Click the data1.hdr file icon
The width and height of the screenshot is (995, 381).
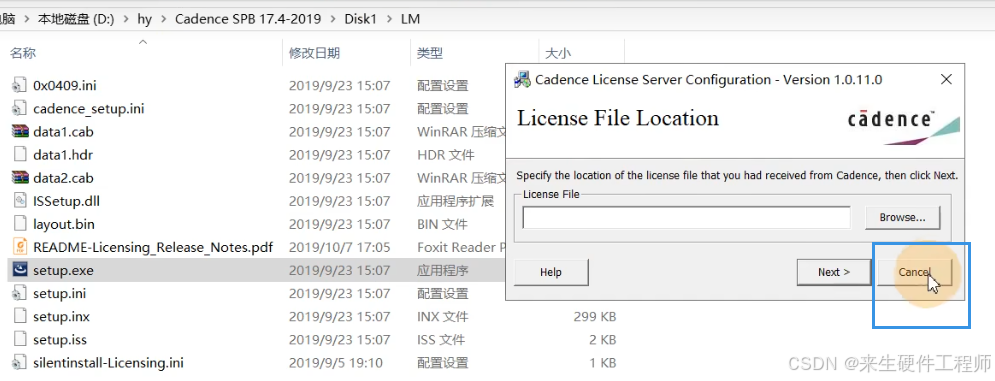click(x=20, y=154)
